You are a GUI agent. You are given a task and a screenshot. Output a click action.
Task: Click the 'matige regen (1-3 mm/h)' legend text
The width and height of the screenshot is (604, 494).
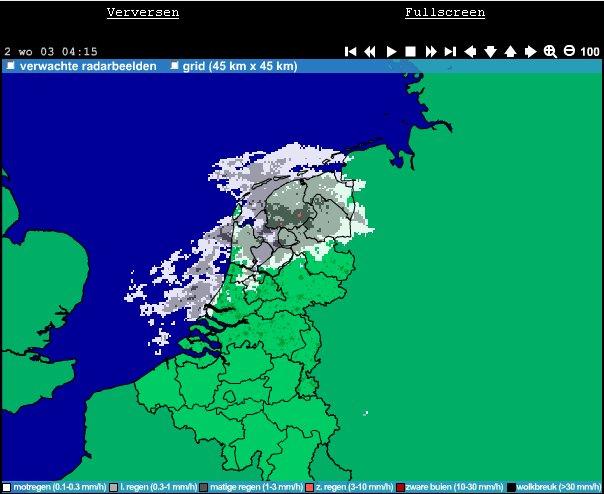click(x=257, y=487)
